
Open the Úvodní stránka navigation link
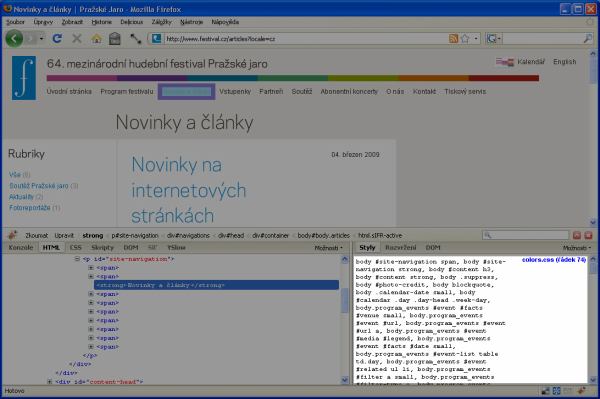tap(69, 91)
